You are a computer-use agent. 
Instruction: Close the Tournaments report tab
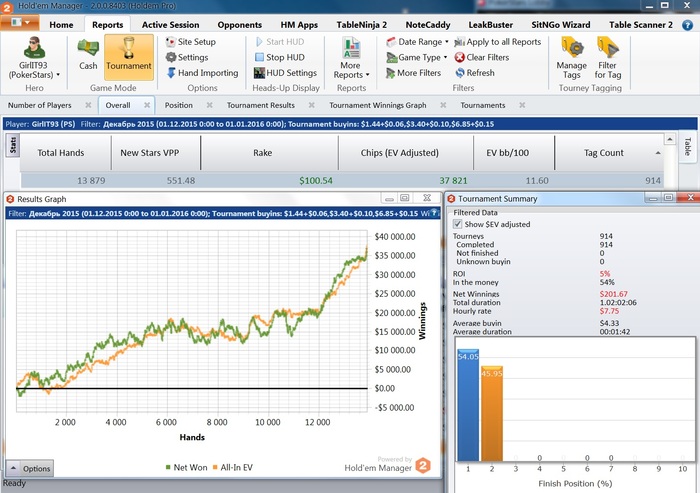522,105
